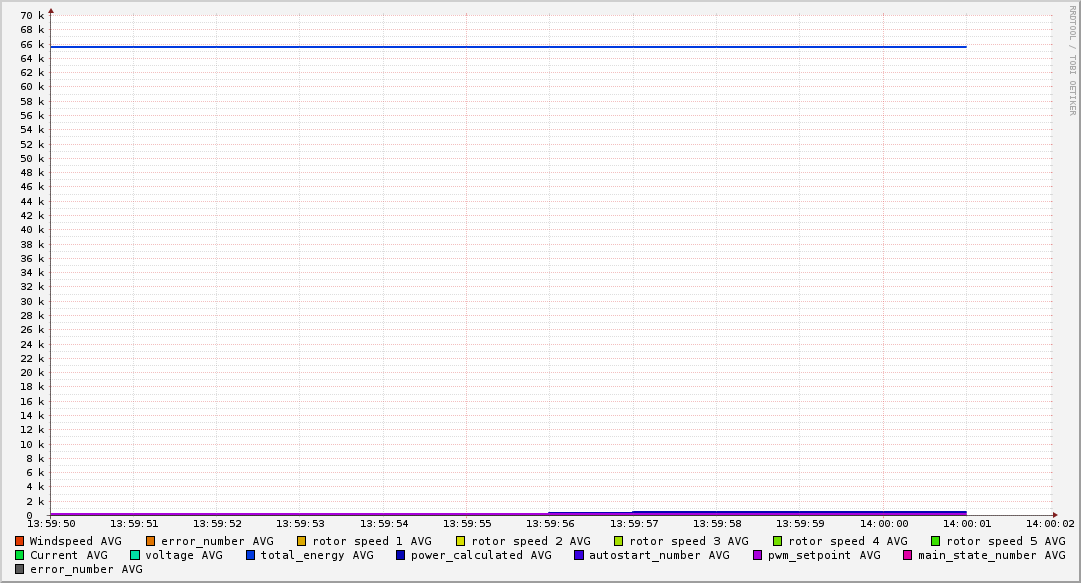The width and height of the screenshot is (1081, 583).
Task: Click the rotor speed 5 AVG swatch
Action: (936, 541)
